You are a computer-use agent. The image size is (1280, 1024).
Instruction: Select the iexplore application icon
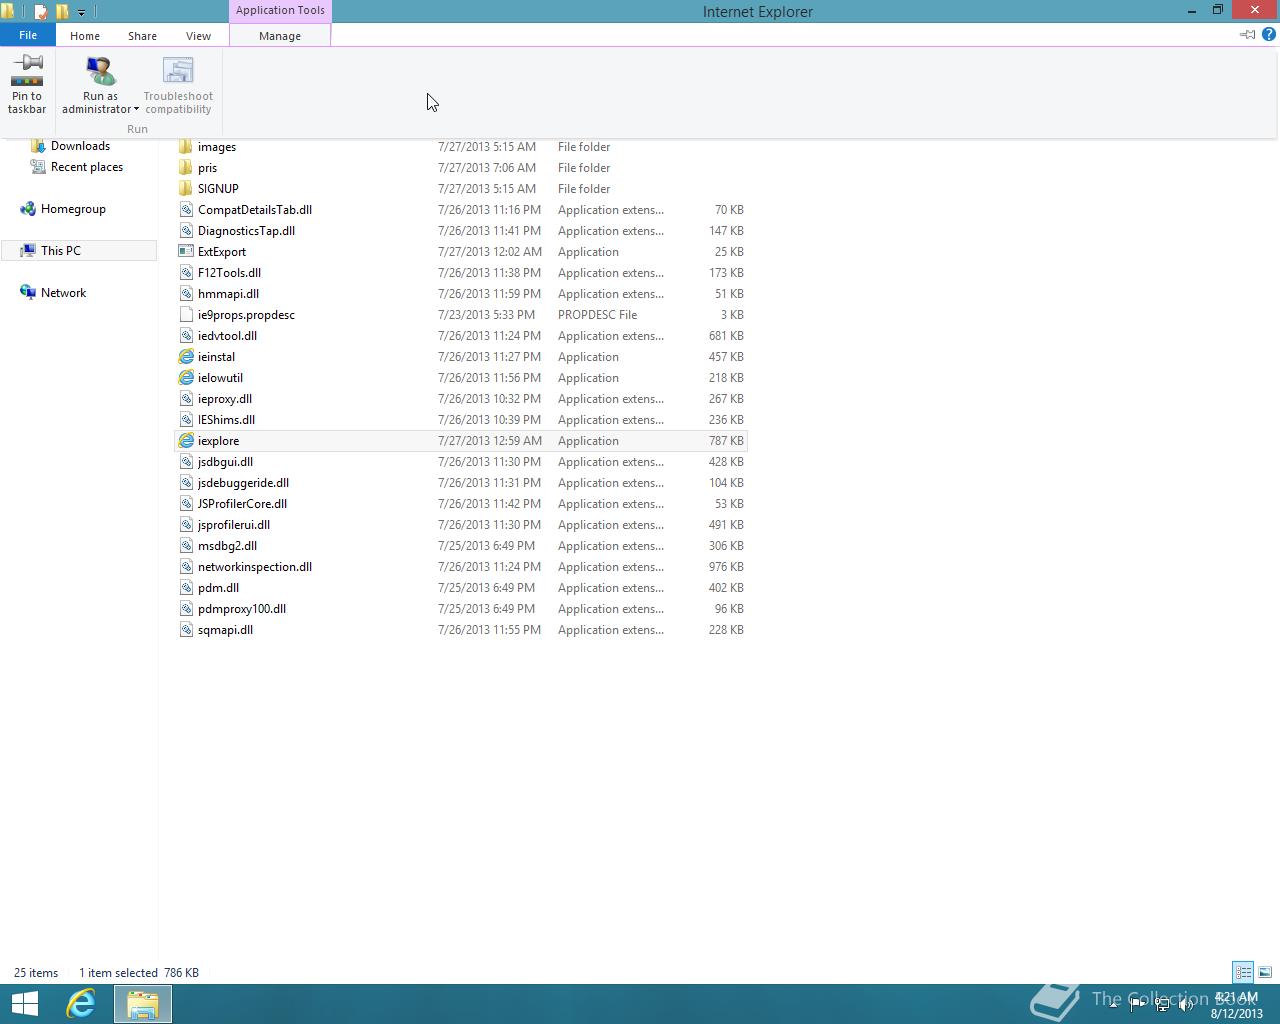click(186, 441)
